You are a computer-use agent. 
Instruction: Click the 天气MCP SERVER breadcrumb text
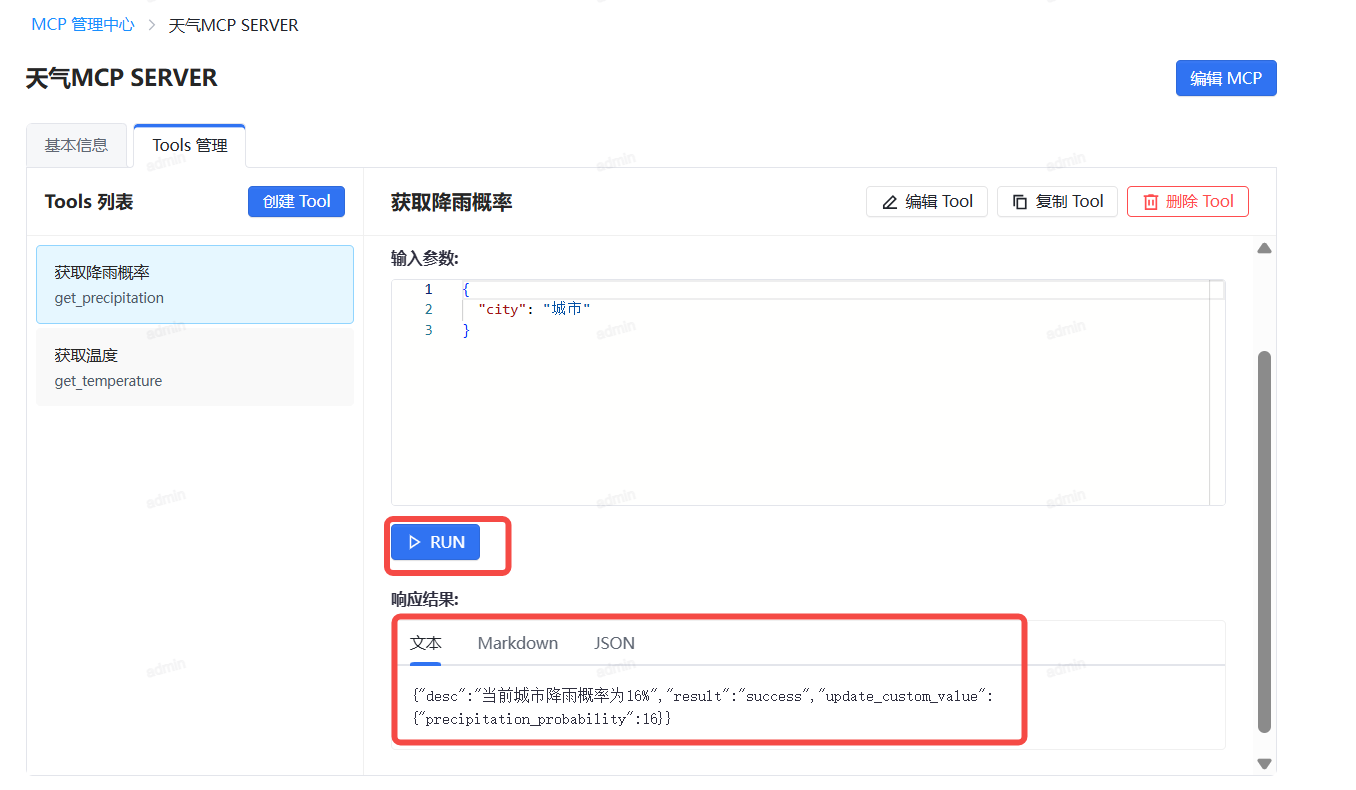(233, 25)
